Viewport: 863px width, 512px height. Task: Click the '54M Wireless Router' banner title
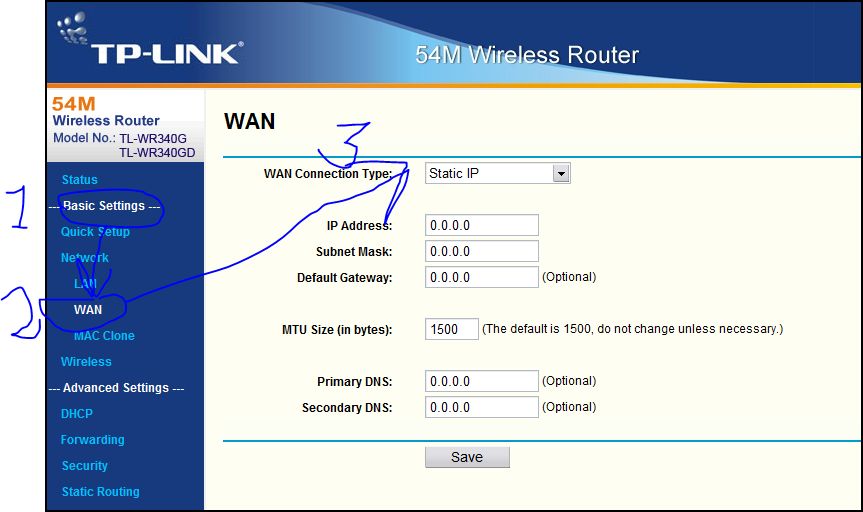(527, 55)
